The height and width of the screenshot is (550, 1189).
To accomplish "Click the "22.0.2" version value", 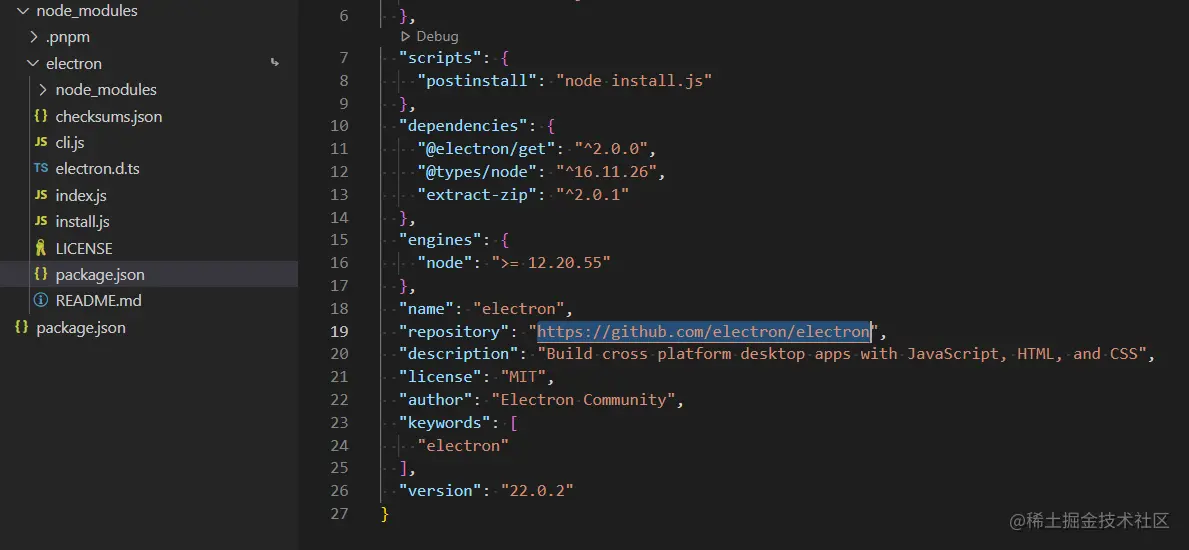I will pyautogui.click(x=538, y=491).
